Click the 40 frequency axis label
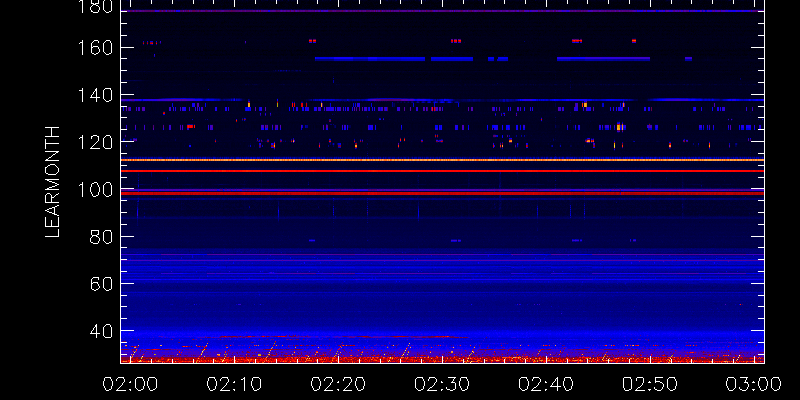This screenshot has width=800, height=400. click(101, 332)
